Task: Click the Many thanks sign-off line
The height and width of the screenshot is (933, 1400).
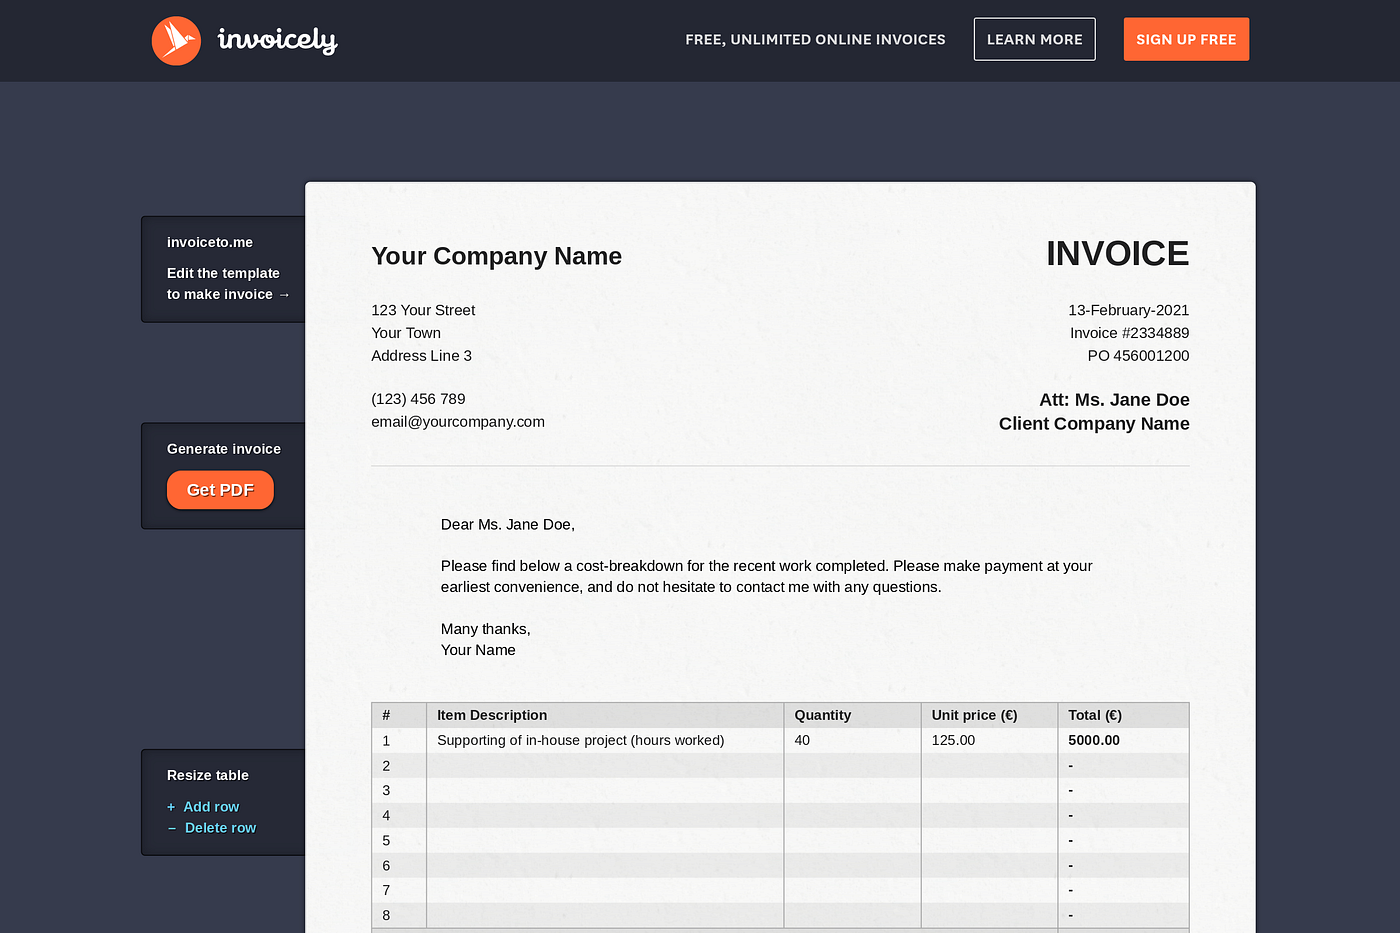Action: point(486,629)
